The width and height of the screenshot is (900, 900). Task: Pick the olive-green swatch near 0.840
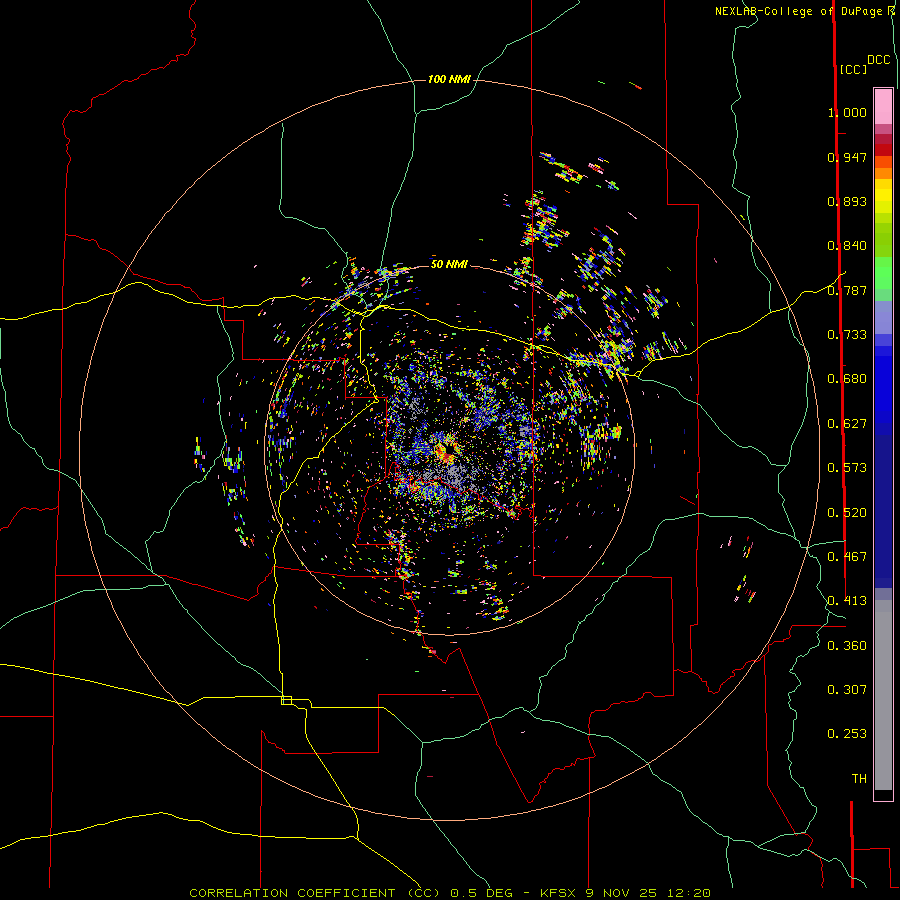883,240
